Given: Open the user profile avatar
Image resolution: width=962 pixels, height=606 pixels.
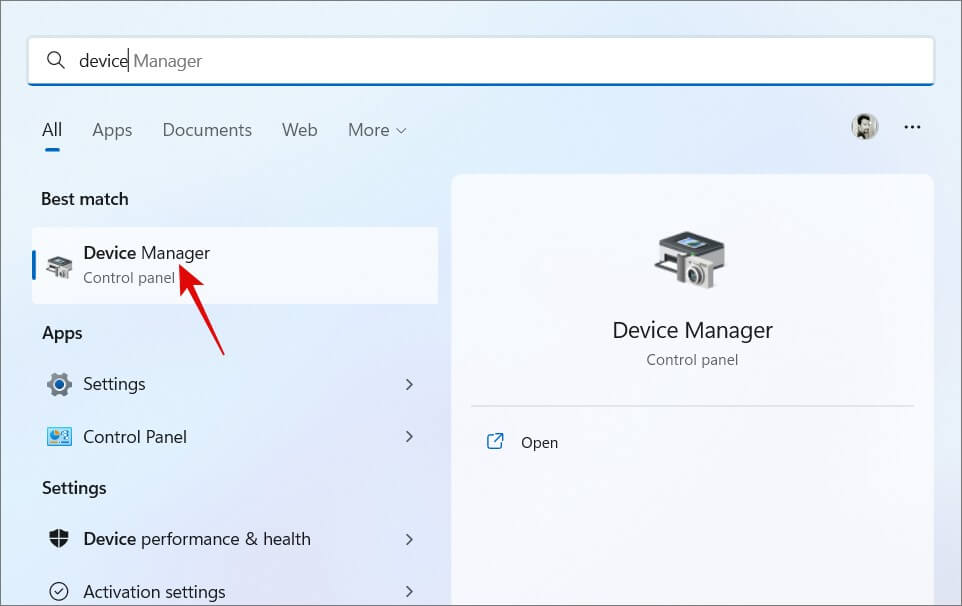Looking at the screenshot, I should (x=864, y=128).
